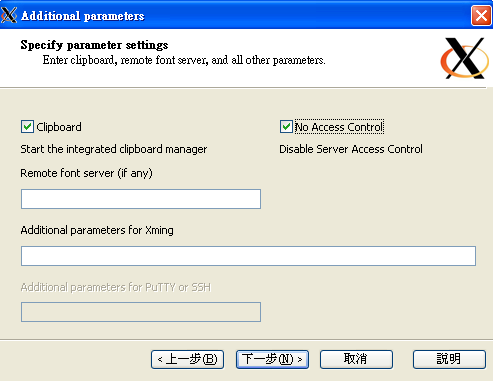Click the 'No Access Control' label text

tap(339, 127)
